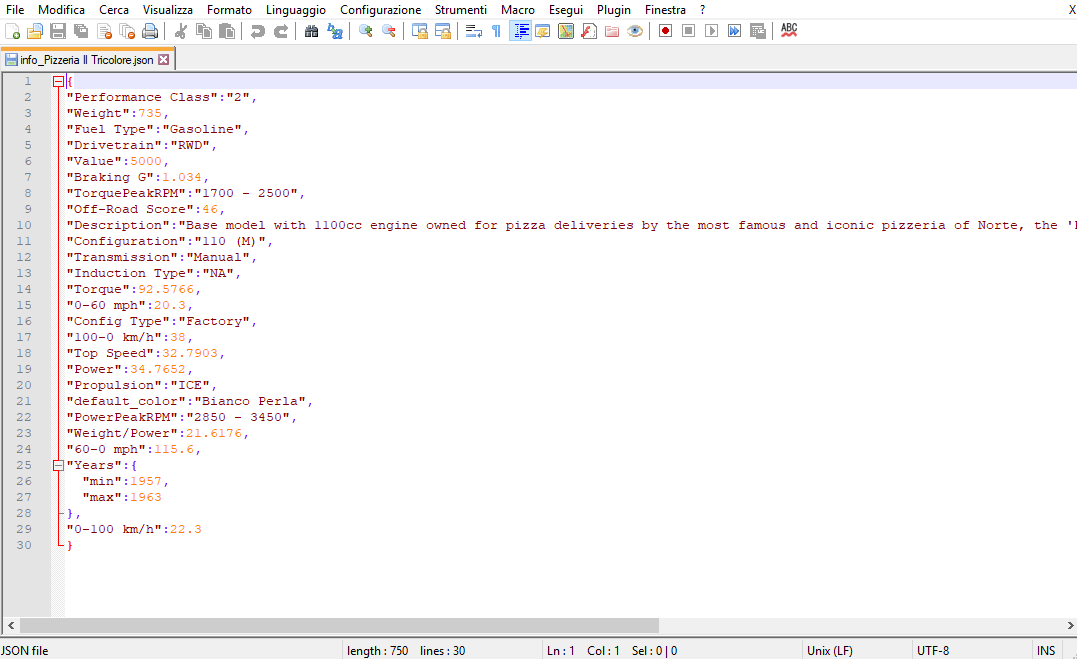The width and height of the screenshot is (1077, 659).
Task: Undo the last action via toolbar
Action: pyautogui.click(x=258, y=31)
